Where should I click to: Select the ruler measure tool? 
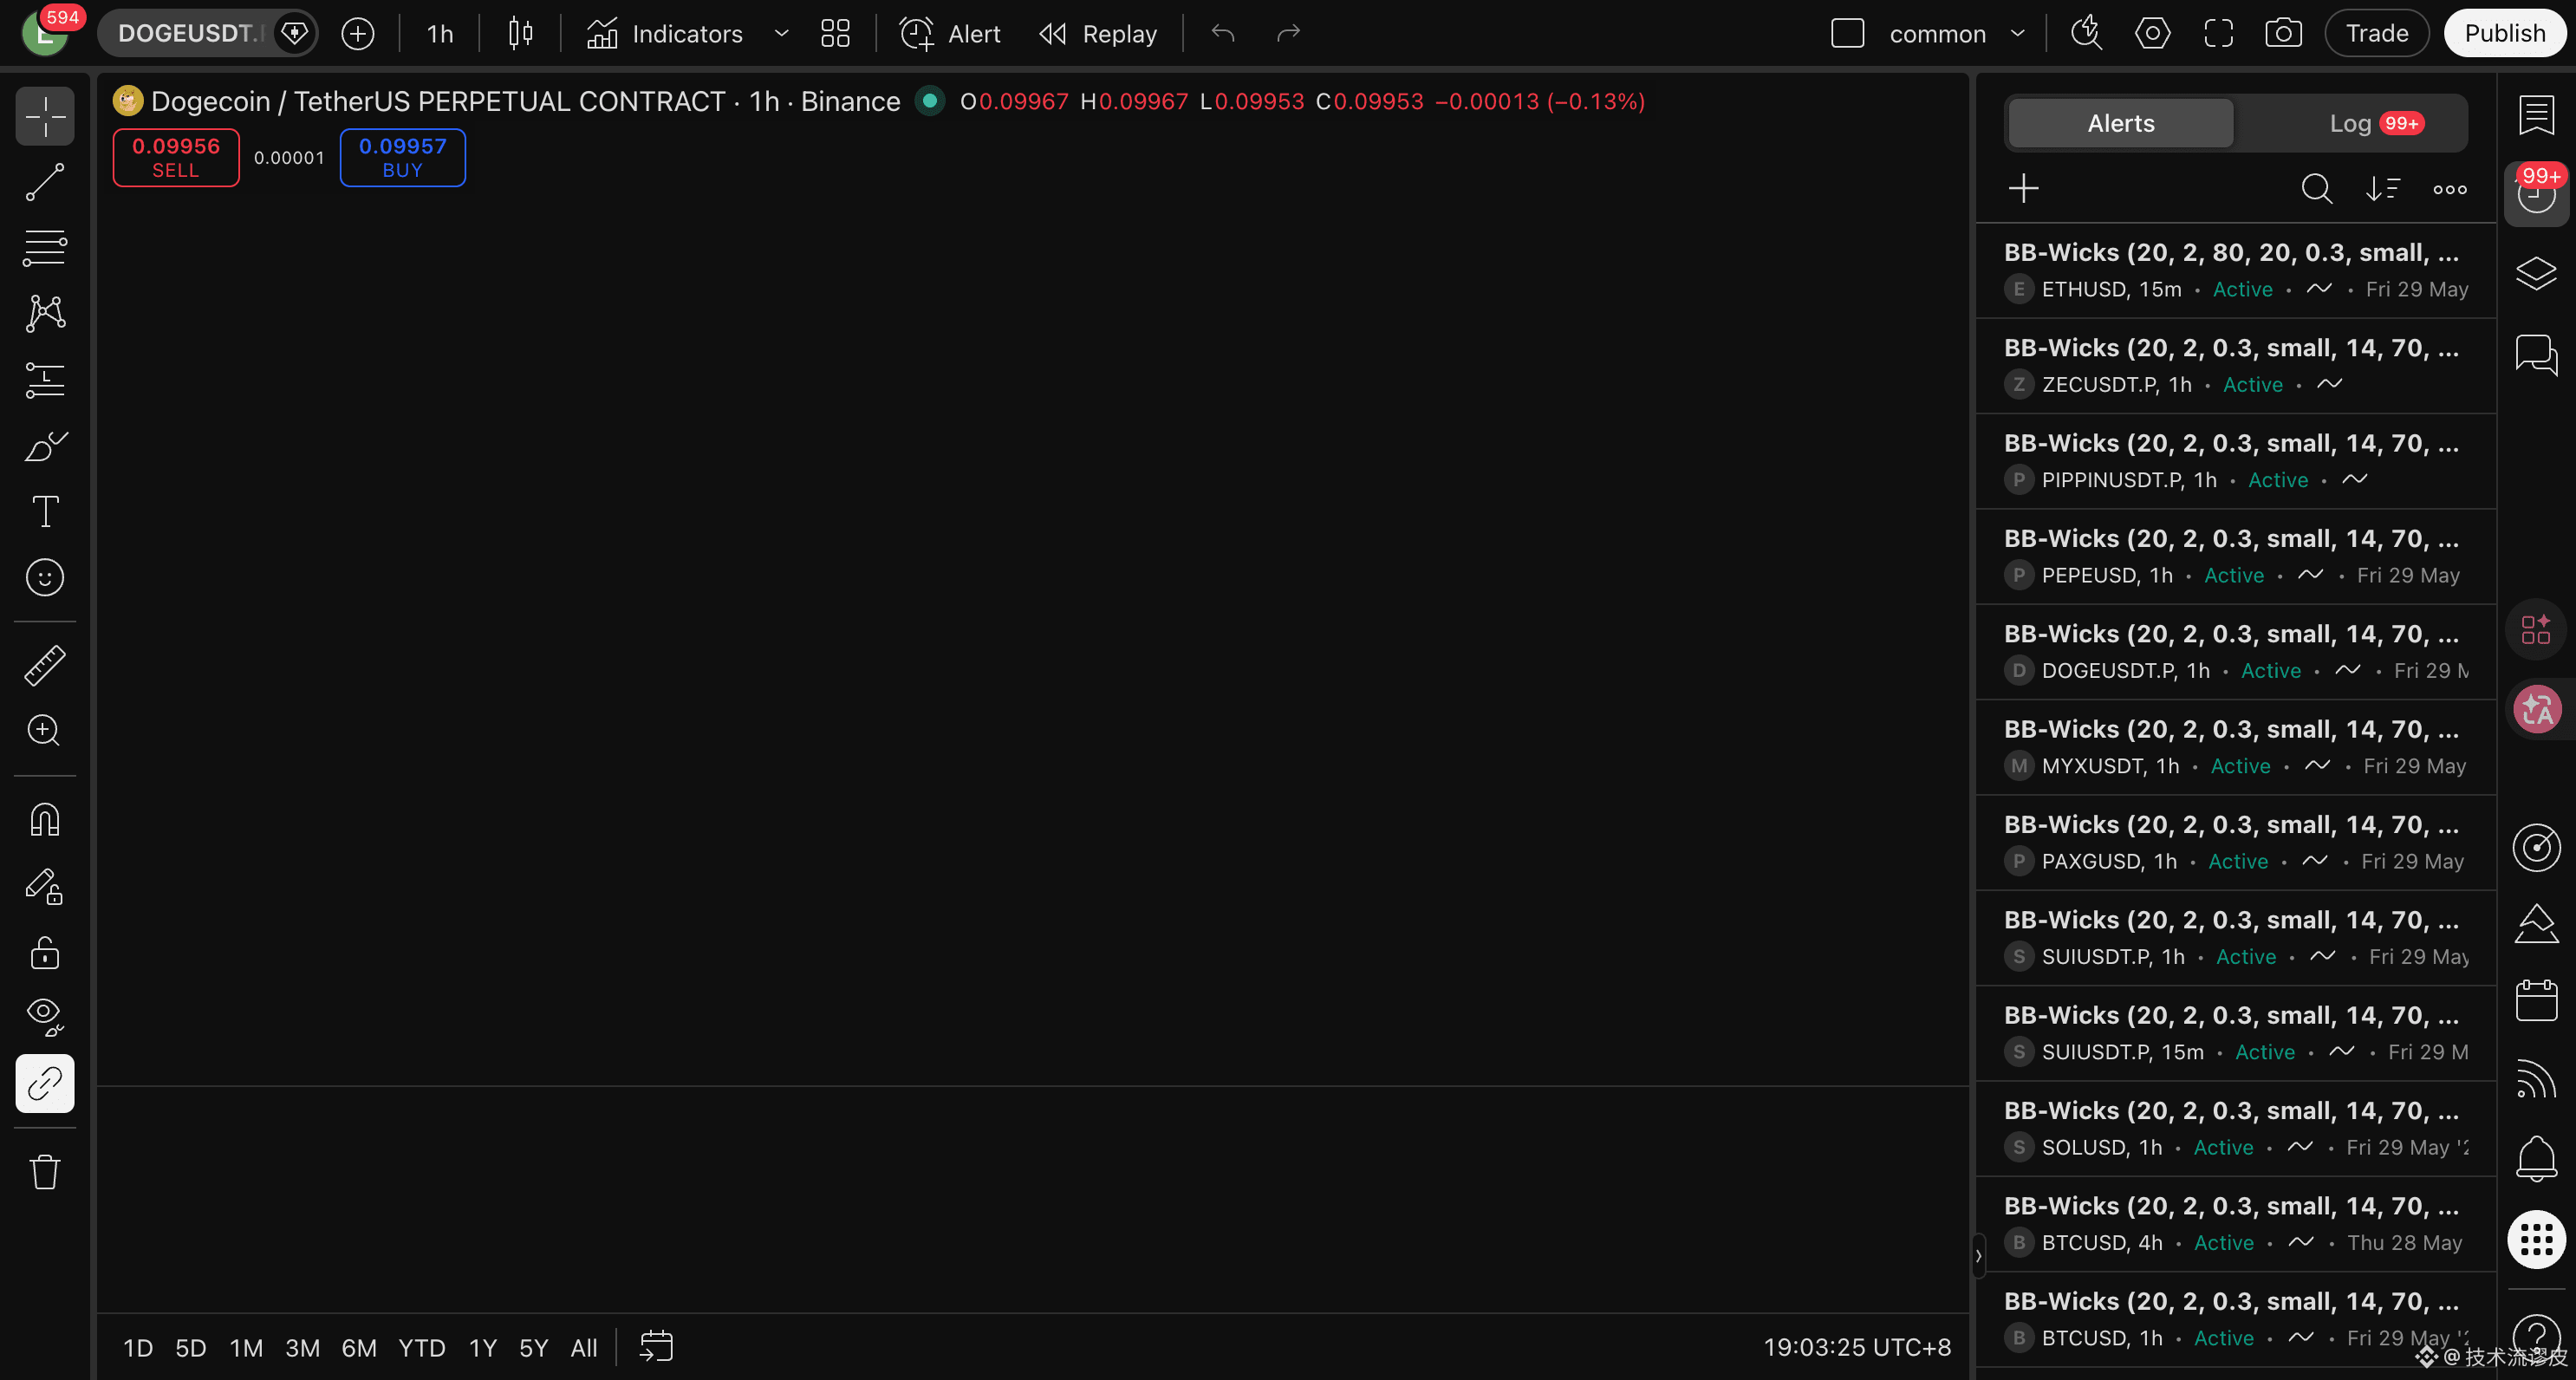(45, 665)
